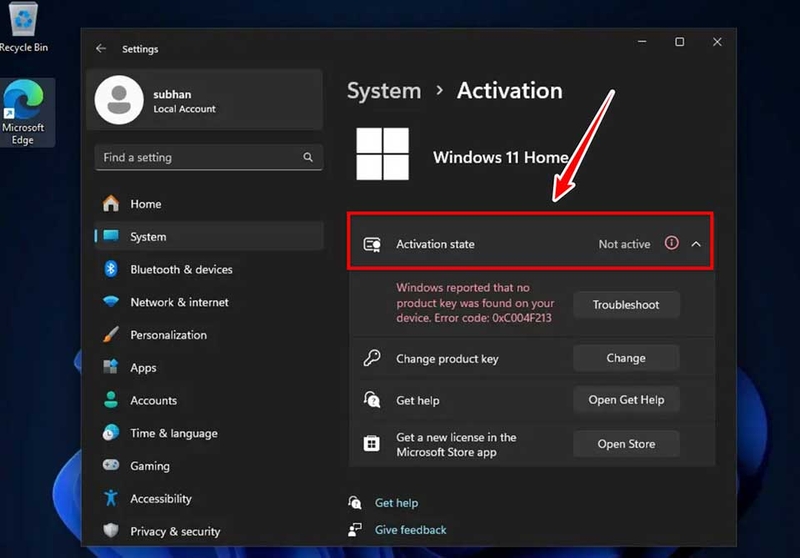800x558 pixels.
Task: Click the System monitor icon in sidebar
Action: (111, 236)
